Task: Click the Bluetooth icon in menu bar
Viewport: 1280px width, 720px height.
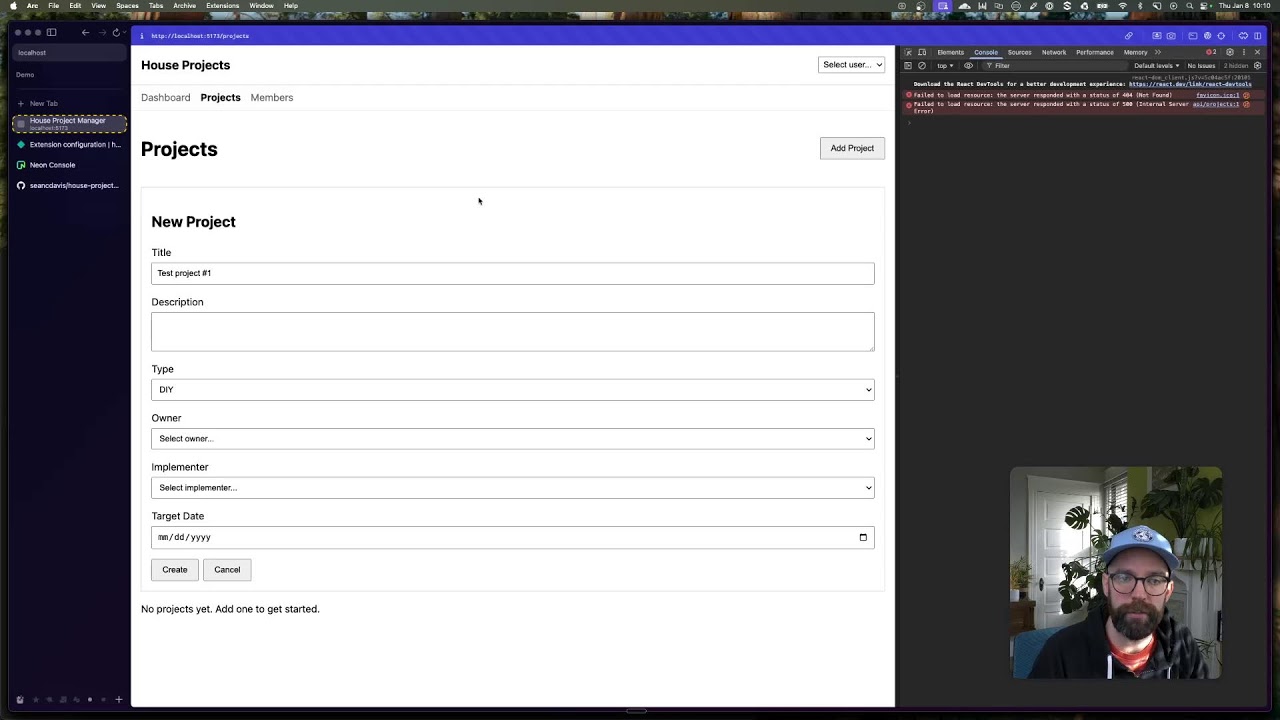Action: click(1140, 6)
